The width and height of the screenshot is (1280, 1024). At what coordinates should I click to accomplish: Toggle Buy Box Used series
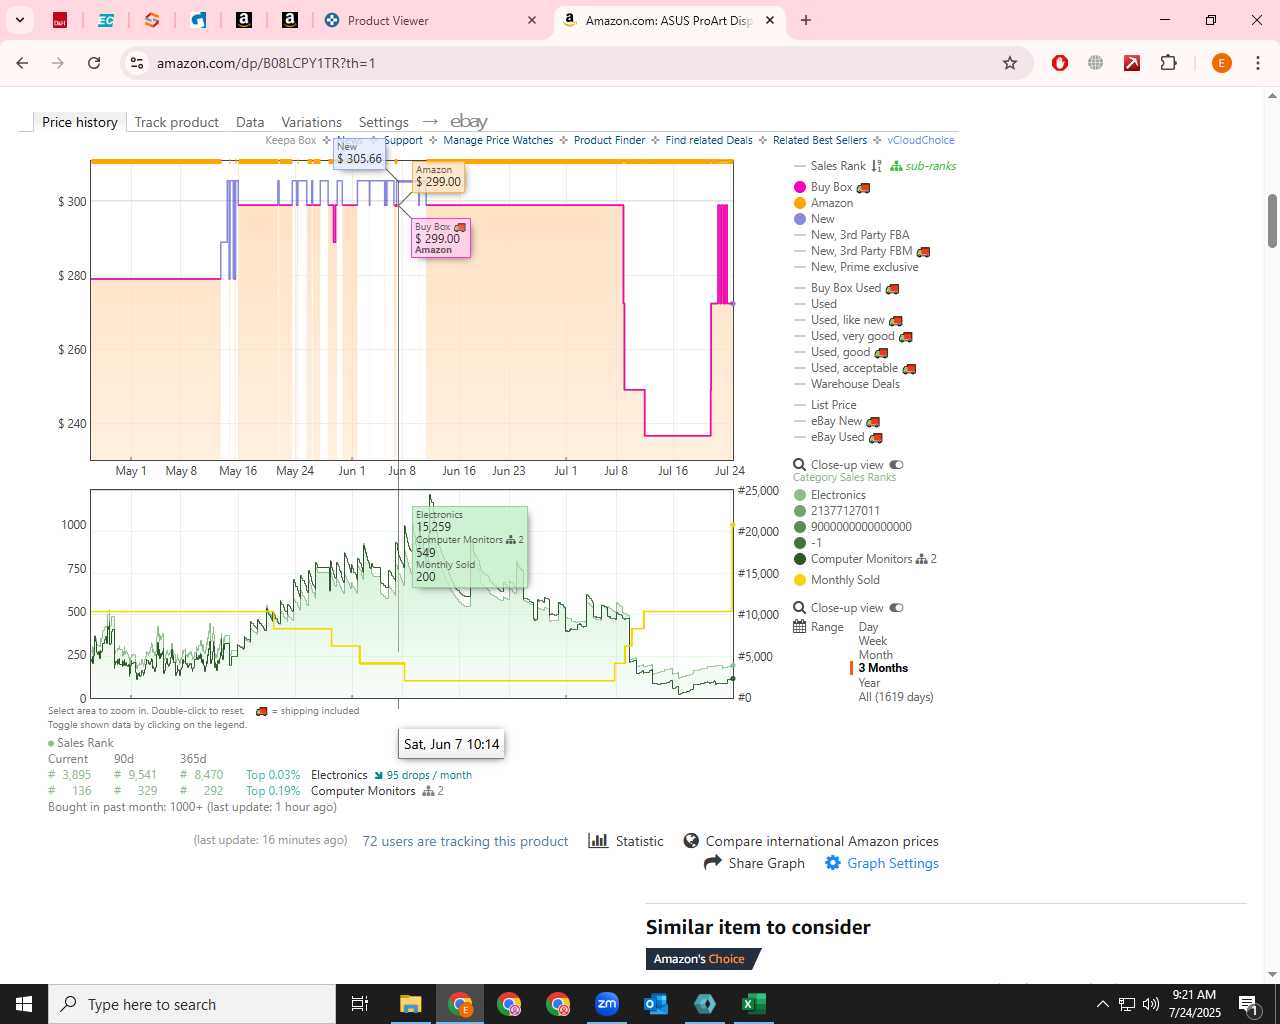846,288
